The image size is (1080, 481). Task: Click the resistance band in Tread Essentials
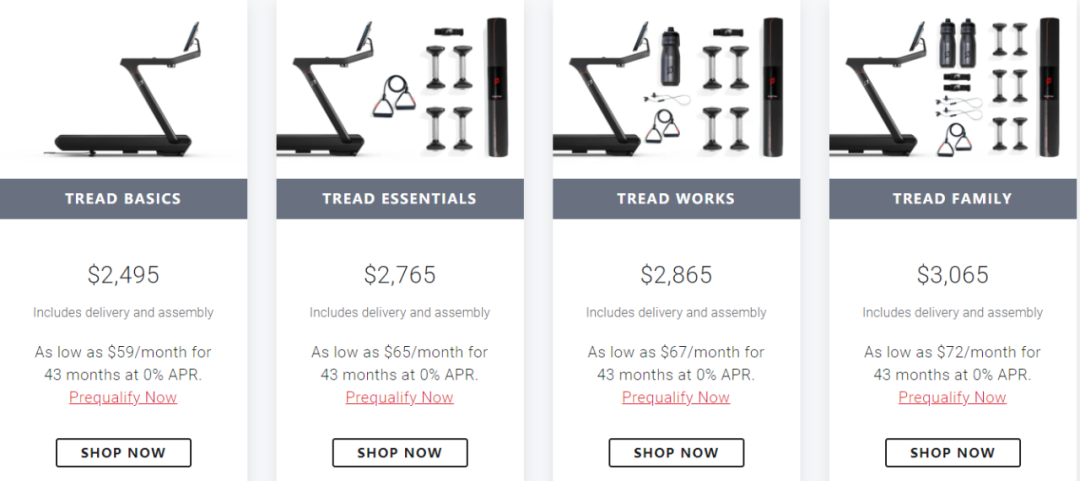[x=394, y=96]
